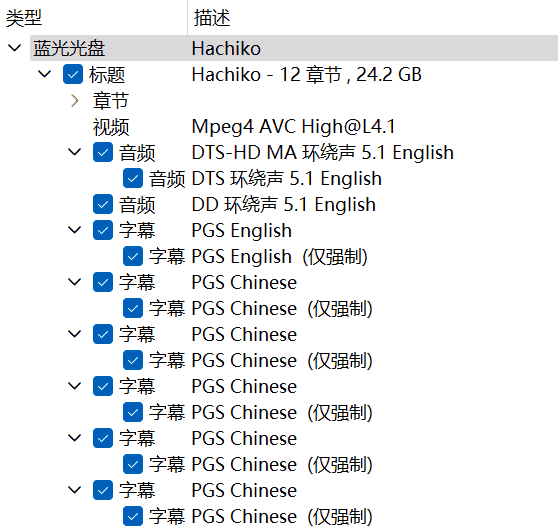Select the Hachiko - 12 章节, 24.2 GB description
Screen dimensions: 558x531
(306, 75)
